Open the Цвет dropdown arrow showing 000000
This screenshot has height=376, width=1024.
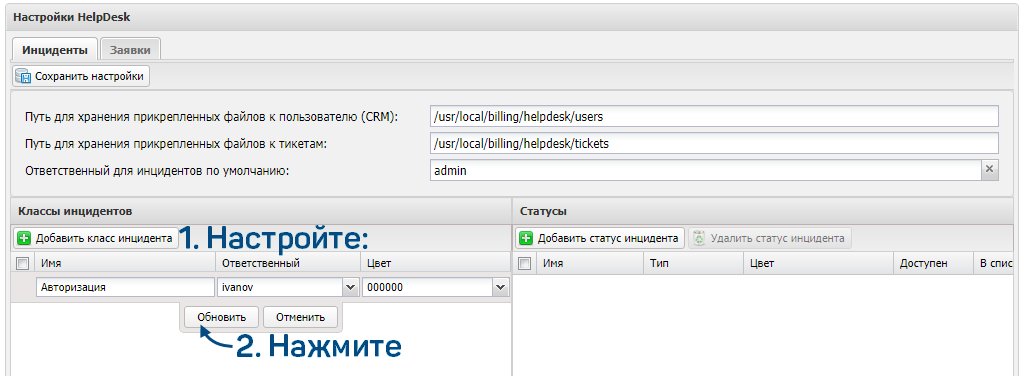tap(502, 287)
